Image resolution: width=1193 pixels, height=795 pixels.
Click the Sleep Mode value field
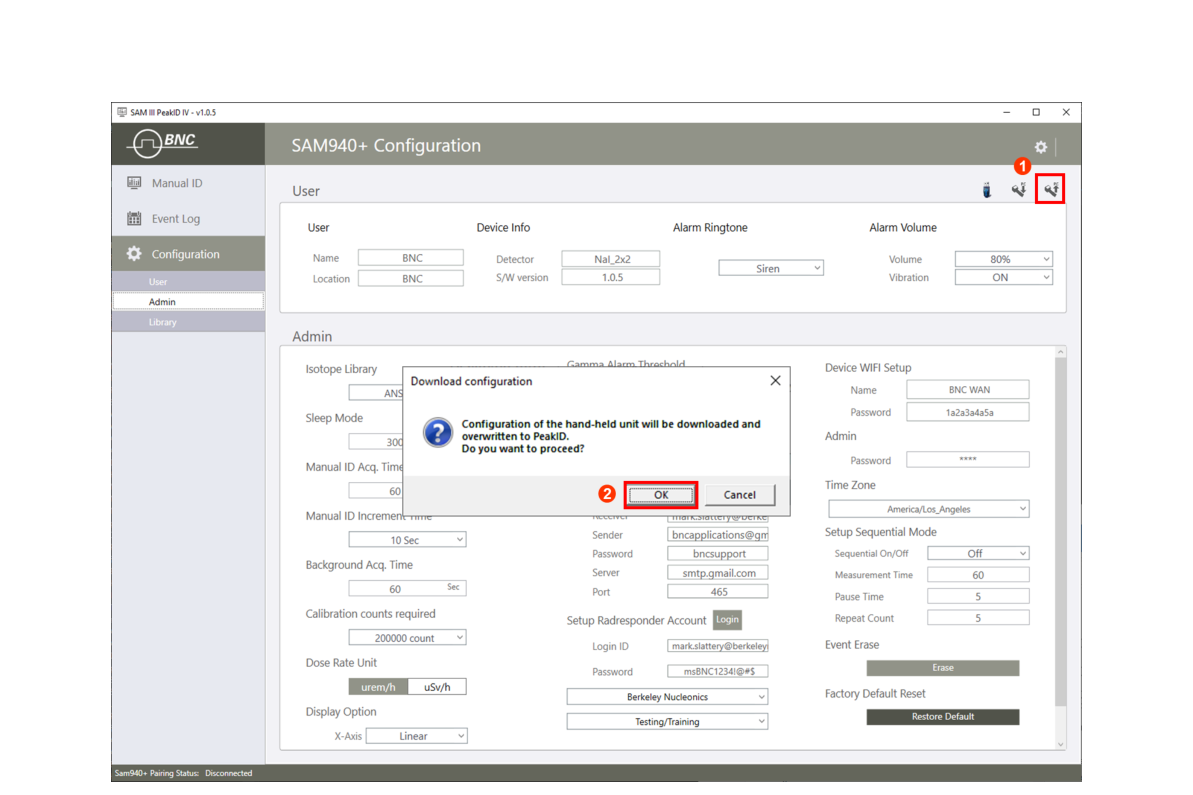(x=376, y=441)
